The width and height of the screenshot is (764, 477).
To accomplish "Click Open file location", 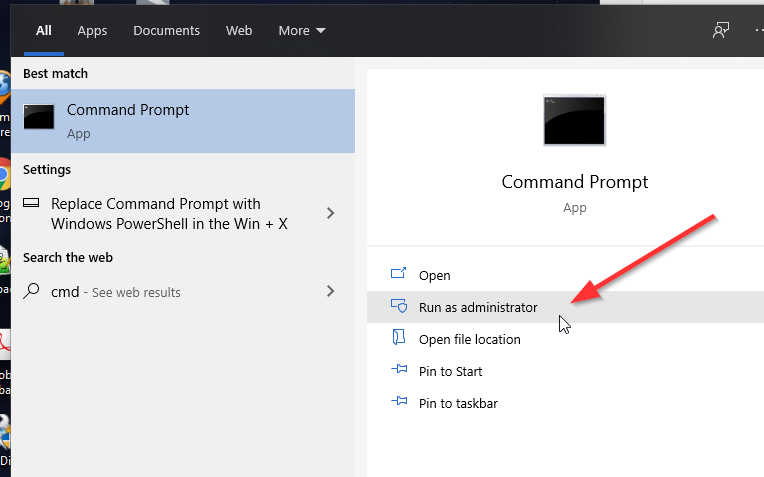I will coord(565,339).
